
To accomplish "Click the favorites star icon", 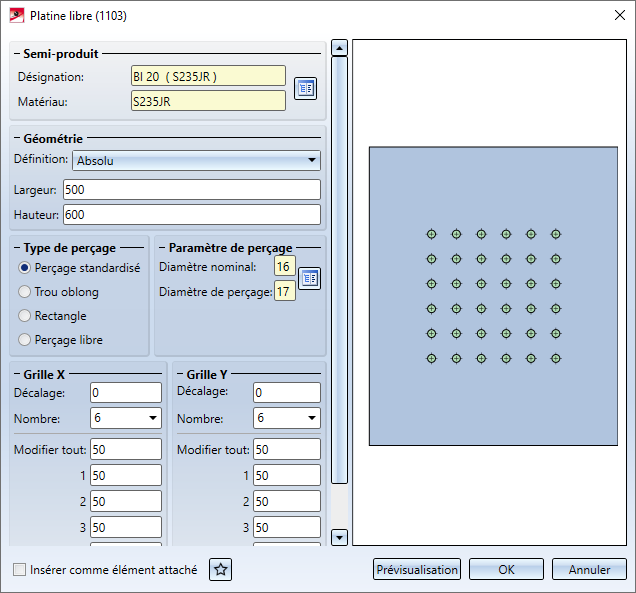I will pyautogui.click(x=221, y=570).
